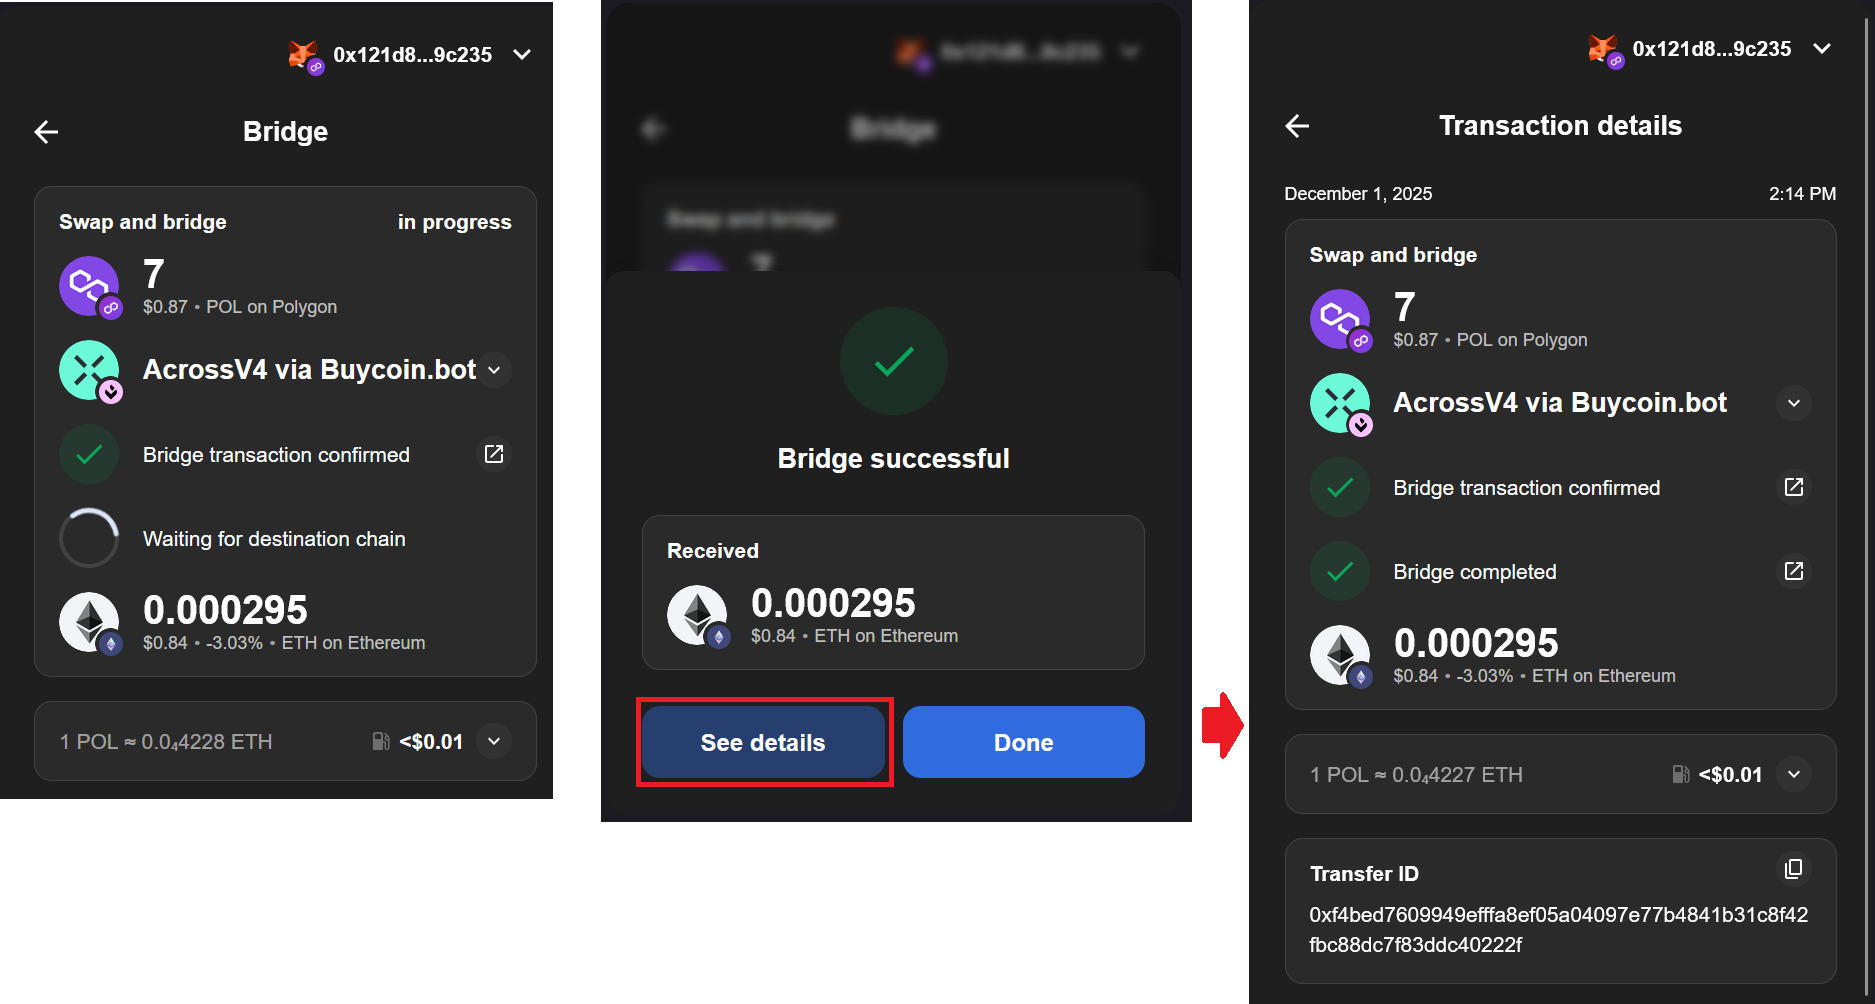The image size is (1875, 1004).
Task: Click MetaMask fox icon in Transaction details header
Action: tap(1603, 49)
